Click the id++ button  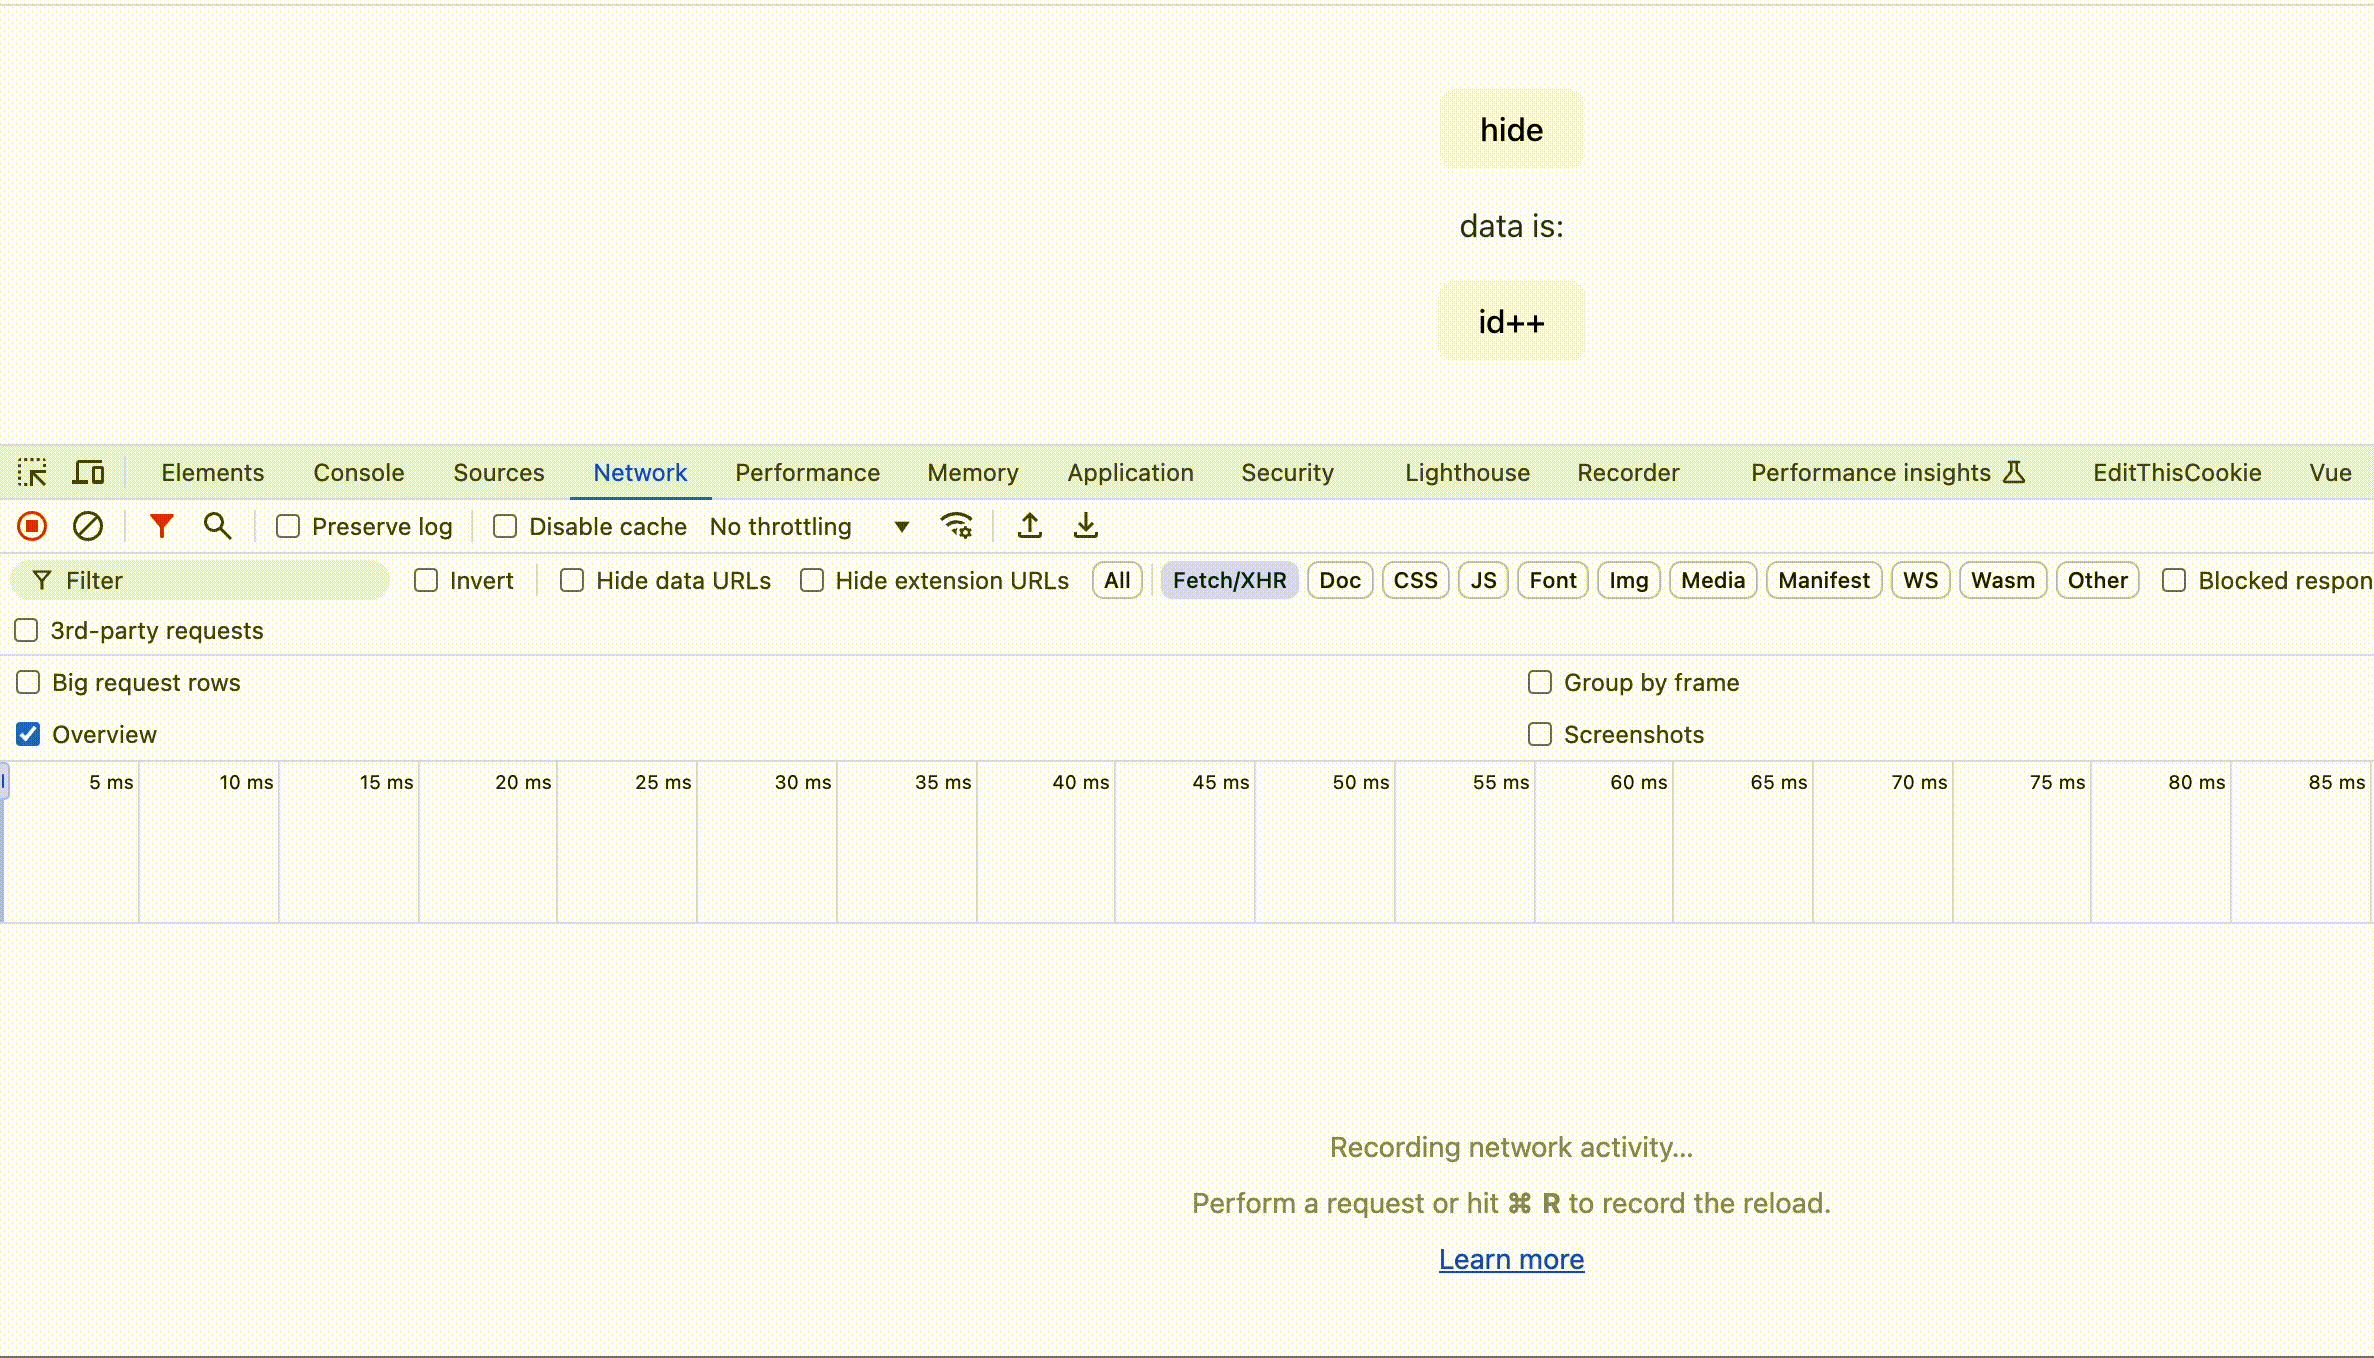1510,321
